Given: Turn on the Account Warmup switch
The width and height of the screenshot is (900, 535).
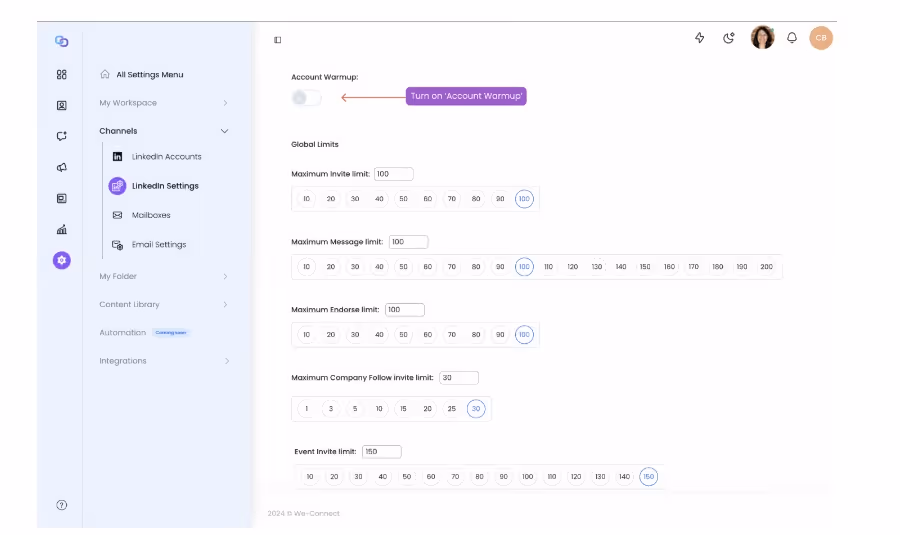Looking at the screenshot, I should tap(306, 98).
